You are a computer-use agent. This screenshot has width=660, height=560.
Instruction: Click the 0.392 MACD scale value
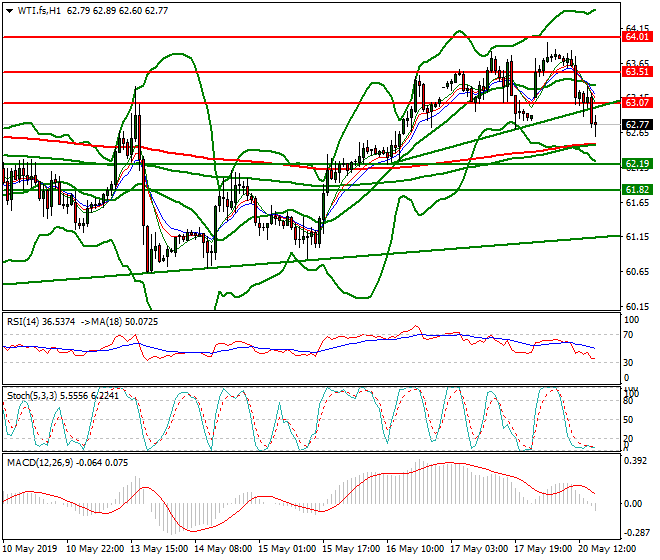636,461
